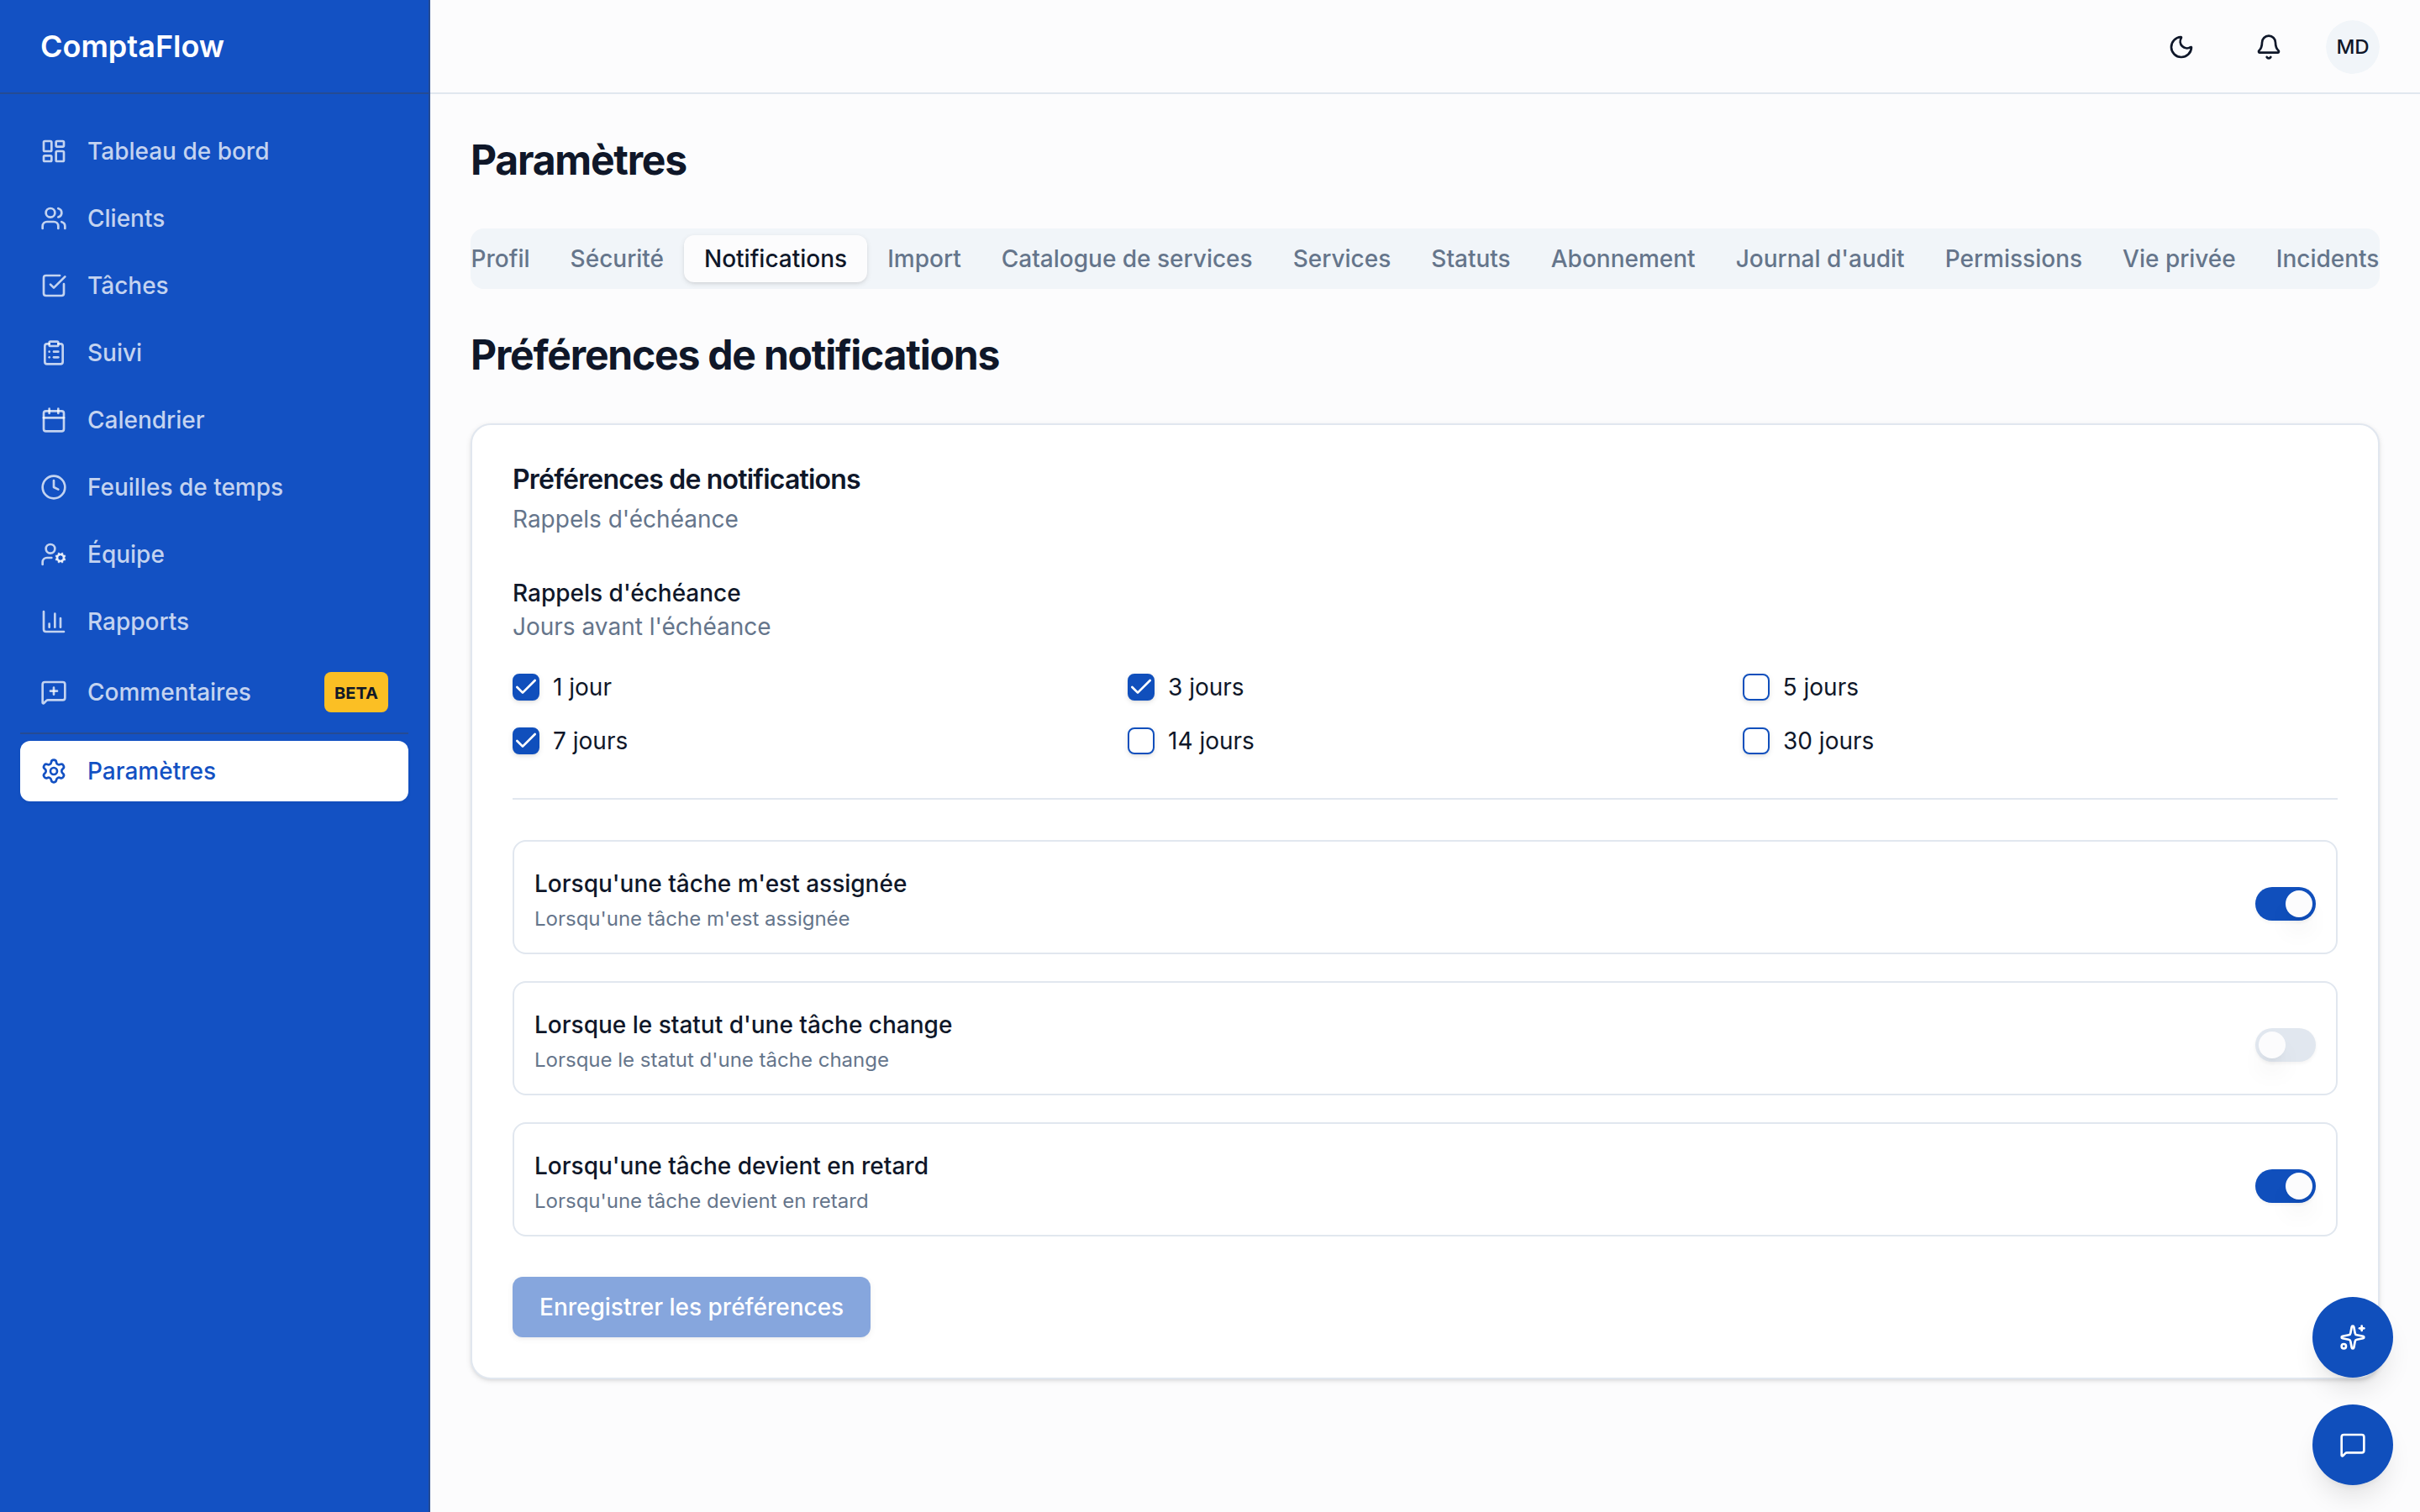
Task: Enable the 5 jours reminder checkbox
Action: click(1756, 687)
